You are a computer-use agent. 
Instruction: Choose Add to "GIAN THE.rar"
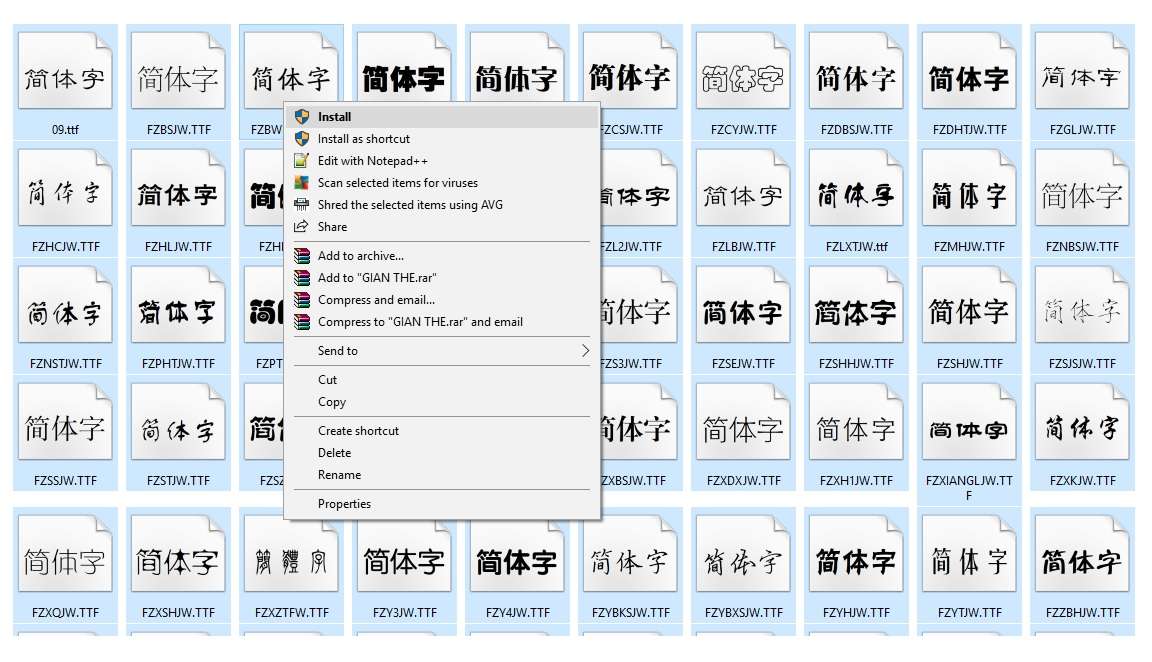pyautogui.click(x=442, y=278)
